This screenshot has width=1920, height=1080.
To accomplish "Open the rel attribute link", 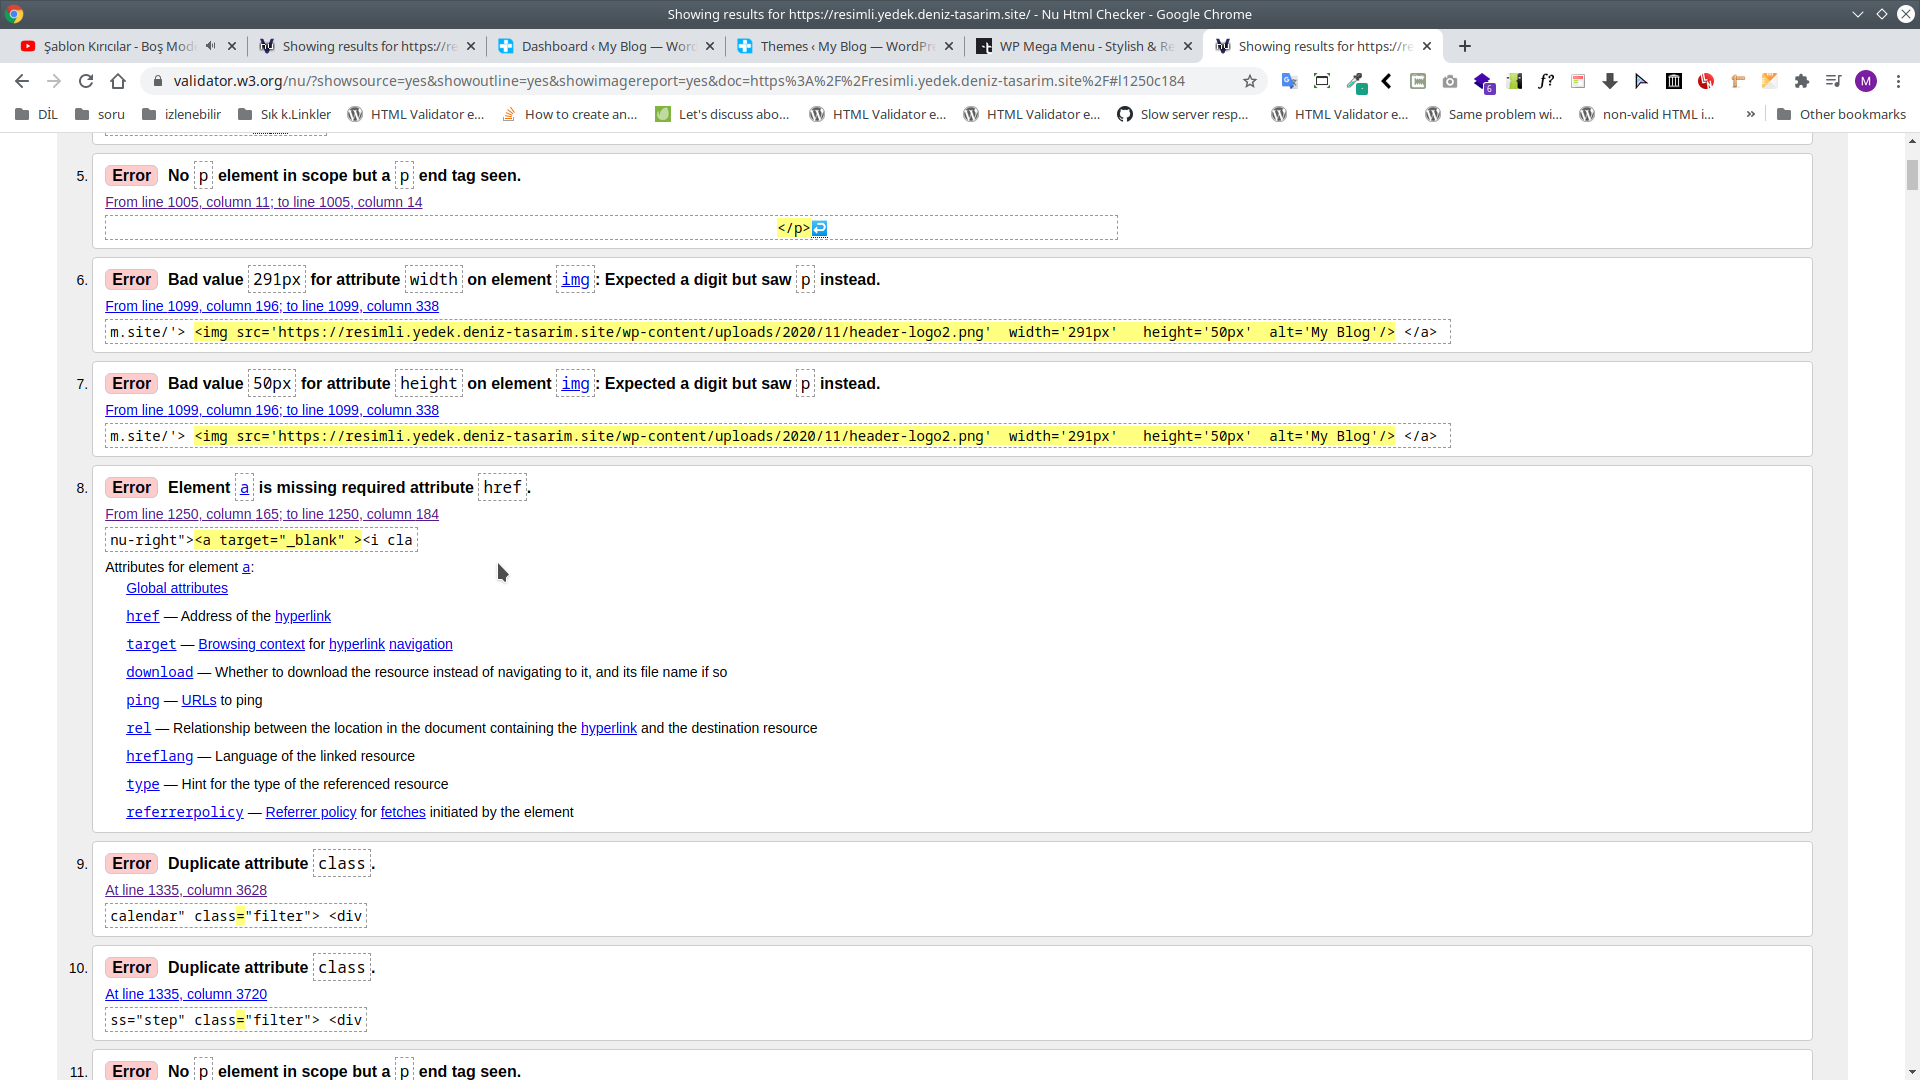I will coord(139,728).
